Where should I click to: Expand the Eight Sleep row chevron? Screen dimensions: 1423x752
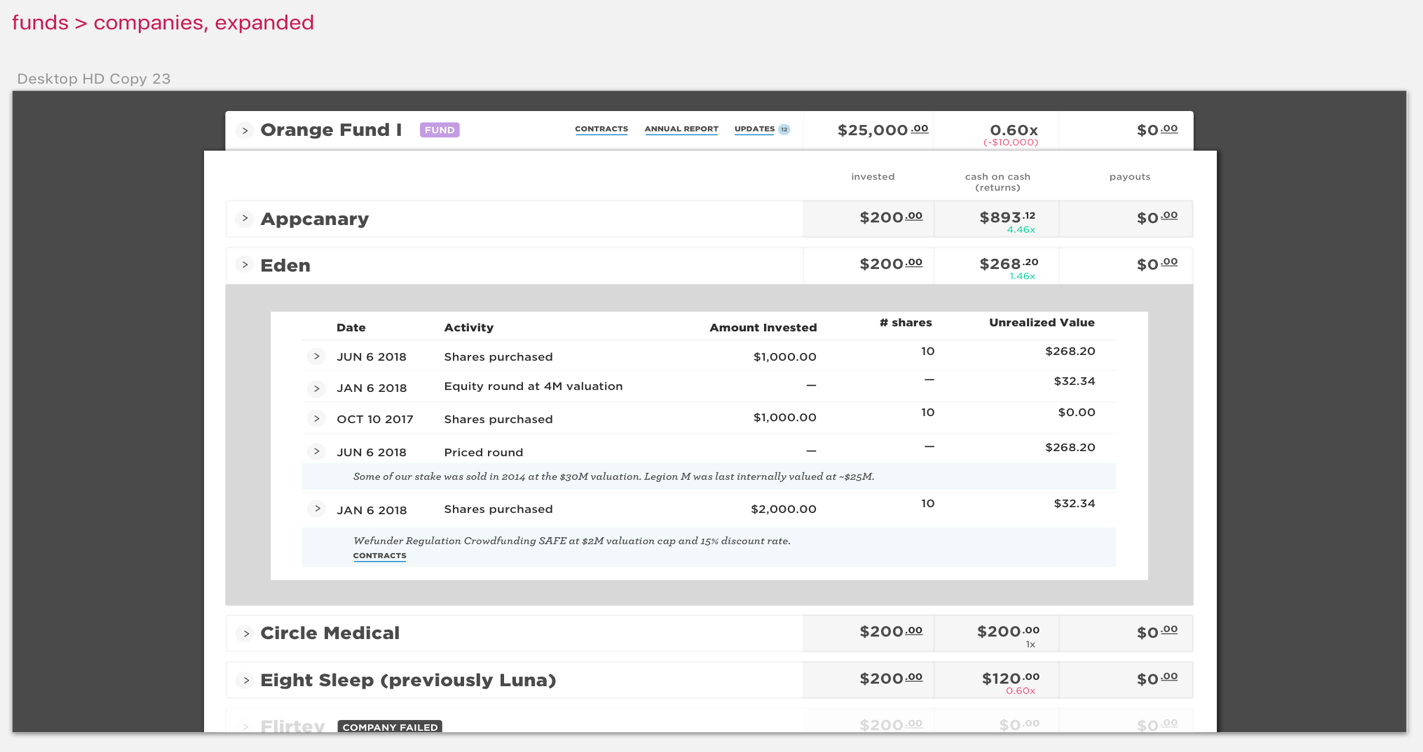245,680
